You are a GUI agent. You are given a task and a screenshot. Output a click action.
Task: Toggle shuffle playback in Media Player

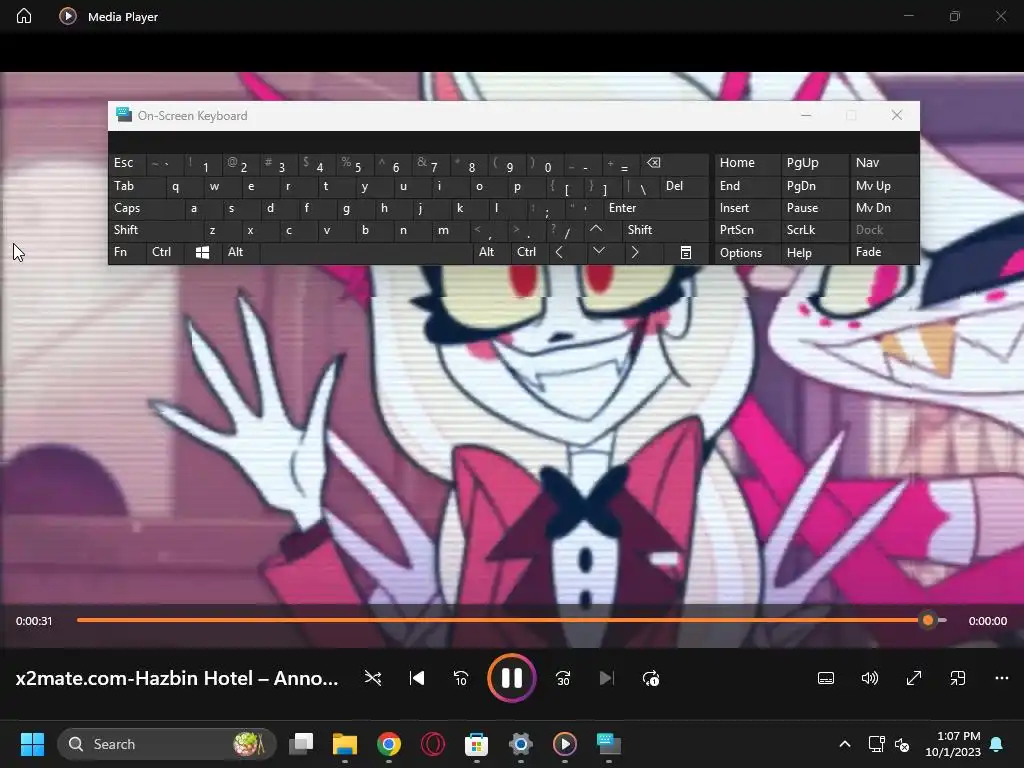[x=373, y=678]
